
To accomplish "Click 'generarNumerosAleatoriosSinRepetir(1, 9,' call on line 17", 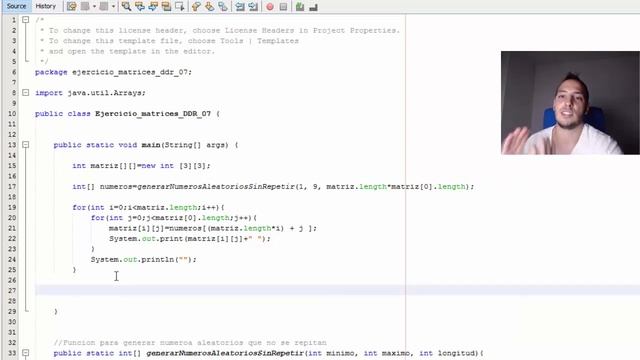I will (229, 187).
